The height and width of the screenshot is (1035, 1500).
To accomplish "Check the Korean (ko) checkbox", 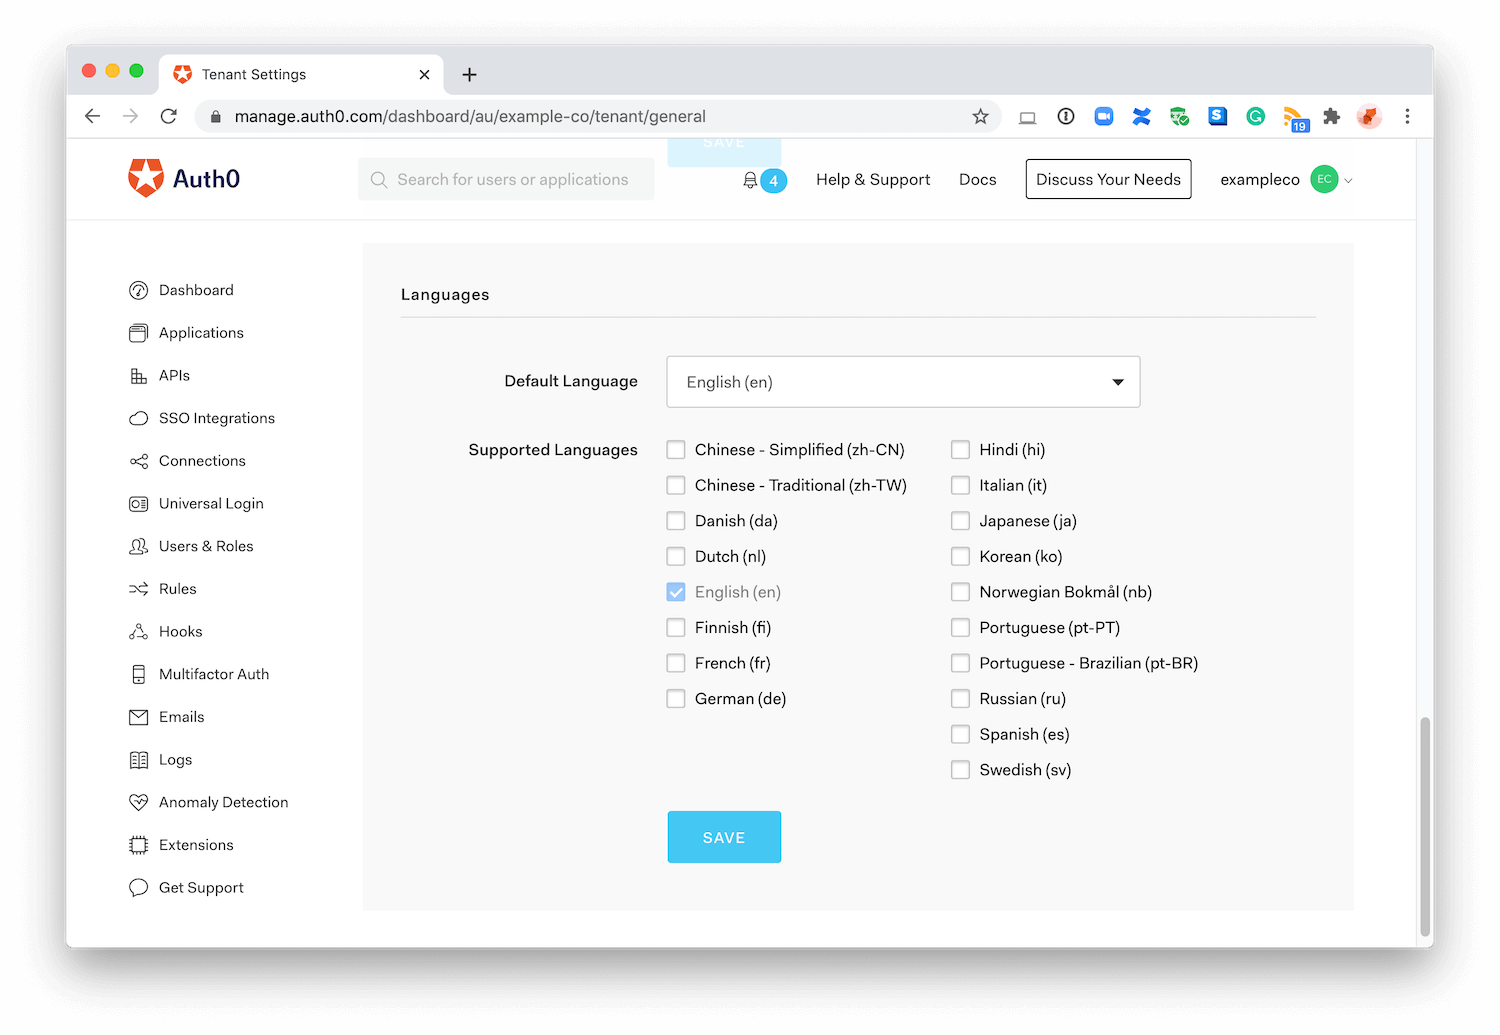I will 960,556.
